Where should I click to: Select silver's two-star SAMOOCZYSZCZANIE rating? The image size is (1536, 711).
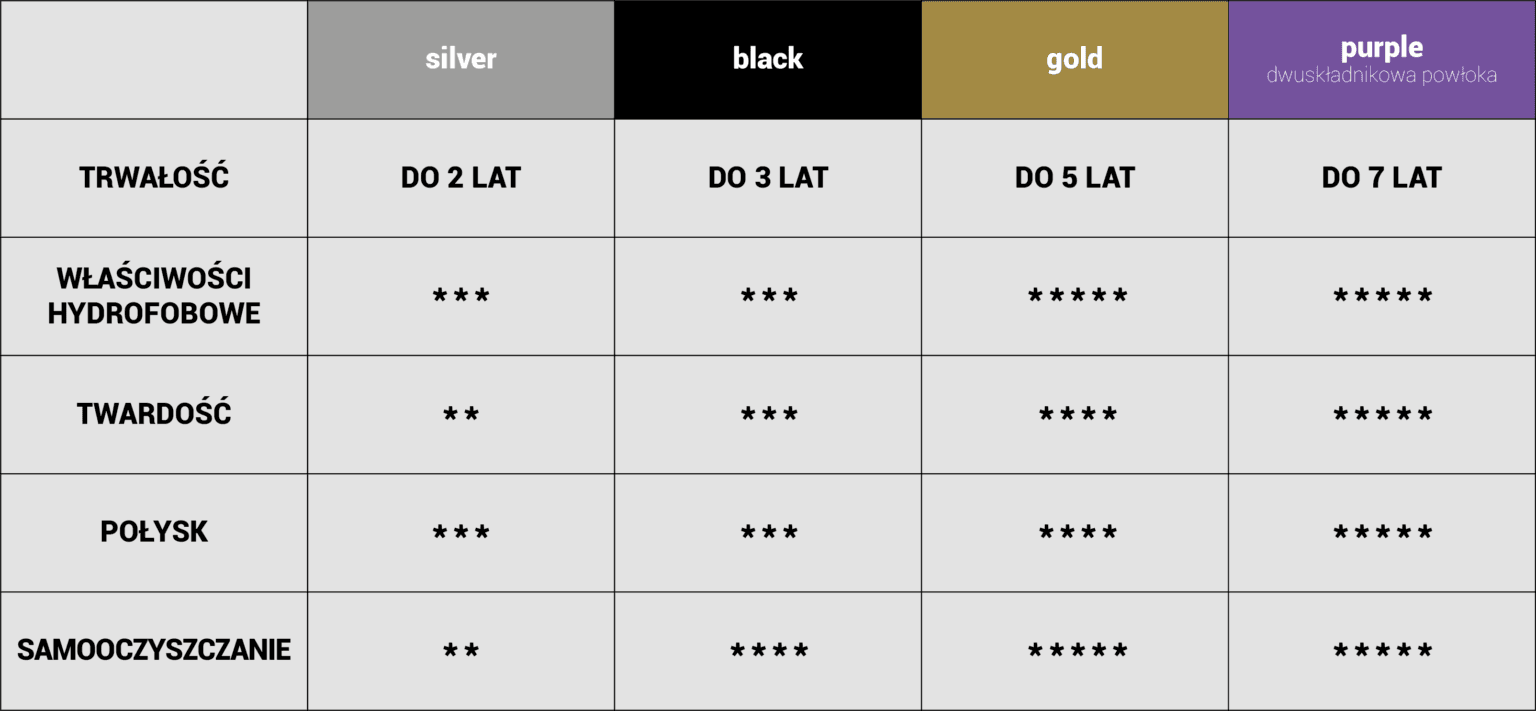[461, 652]
